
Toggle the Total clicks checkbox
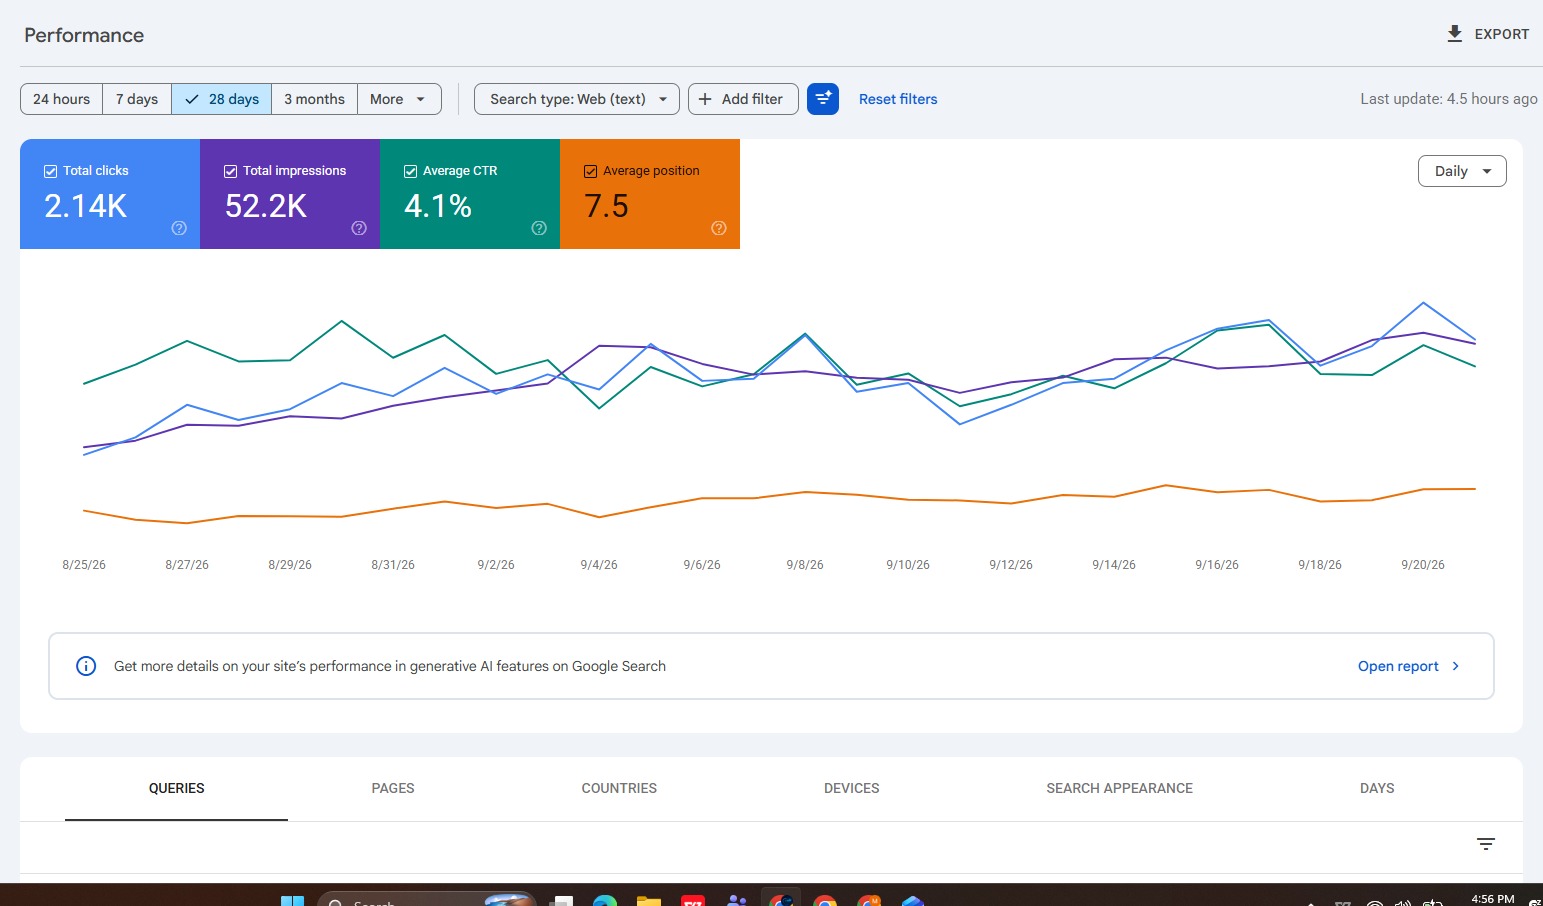(50, 171)
